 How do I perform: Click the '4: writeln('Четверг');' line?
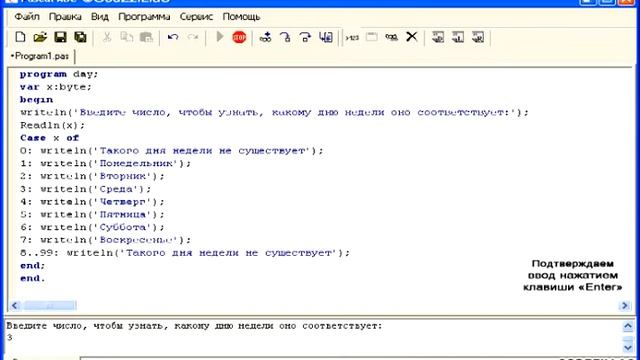click(x=92, y=202)
